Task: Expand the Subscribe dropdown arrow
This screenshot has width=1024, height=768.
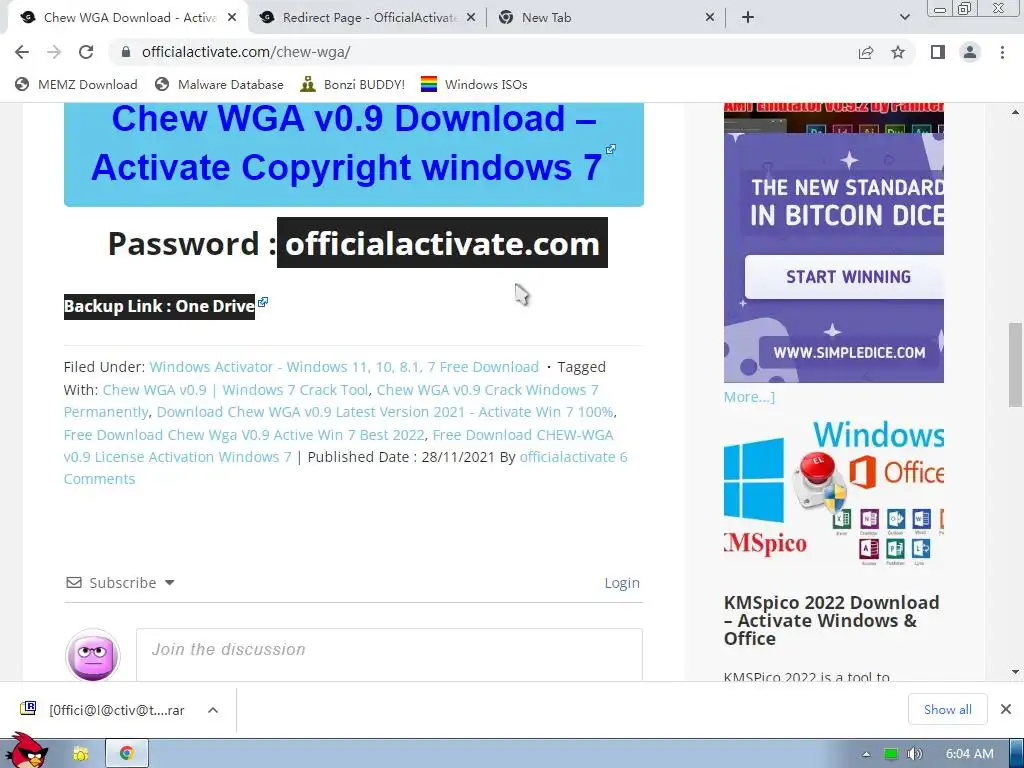Action: click(x=170, y=583)
